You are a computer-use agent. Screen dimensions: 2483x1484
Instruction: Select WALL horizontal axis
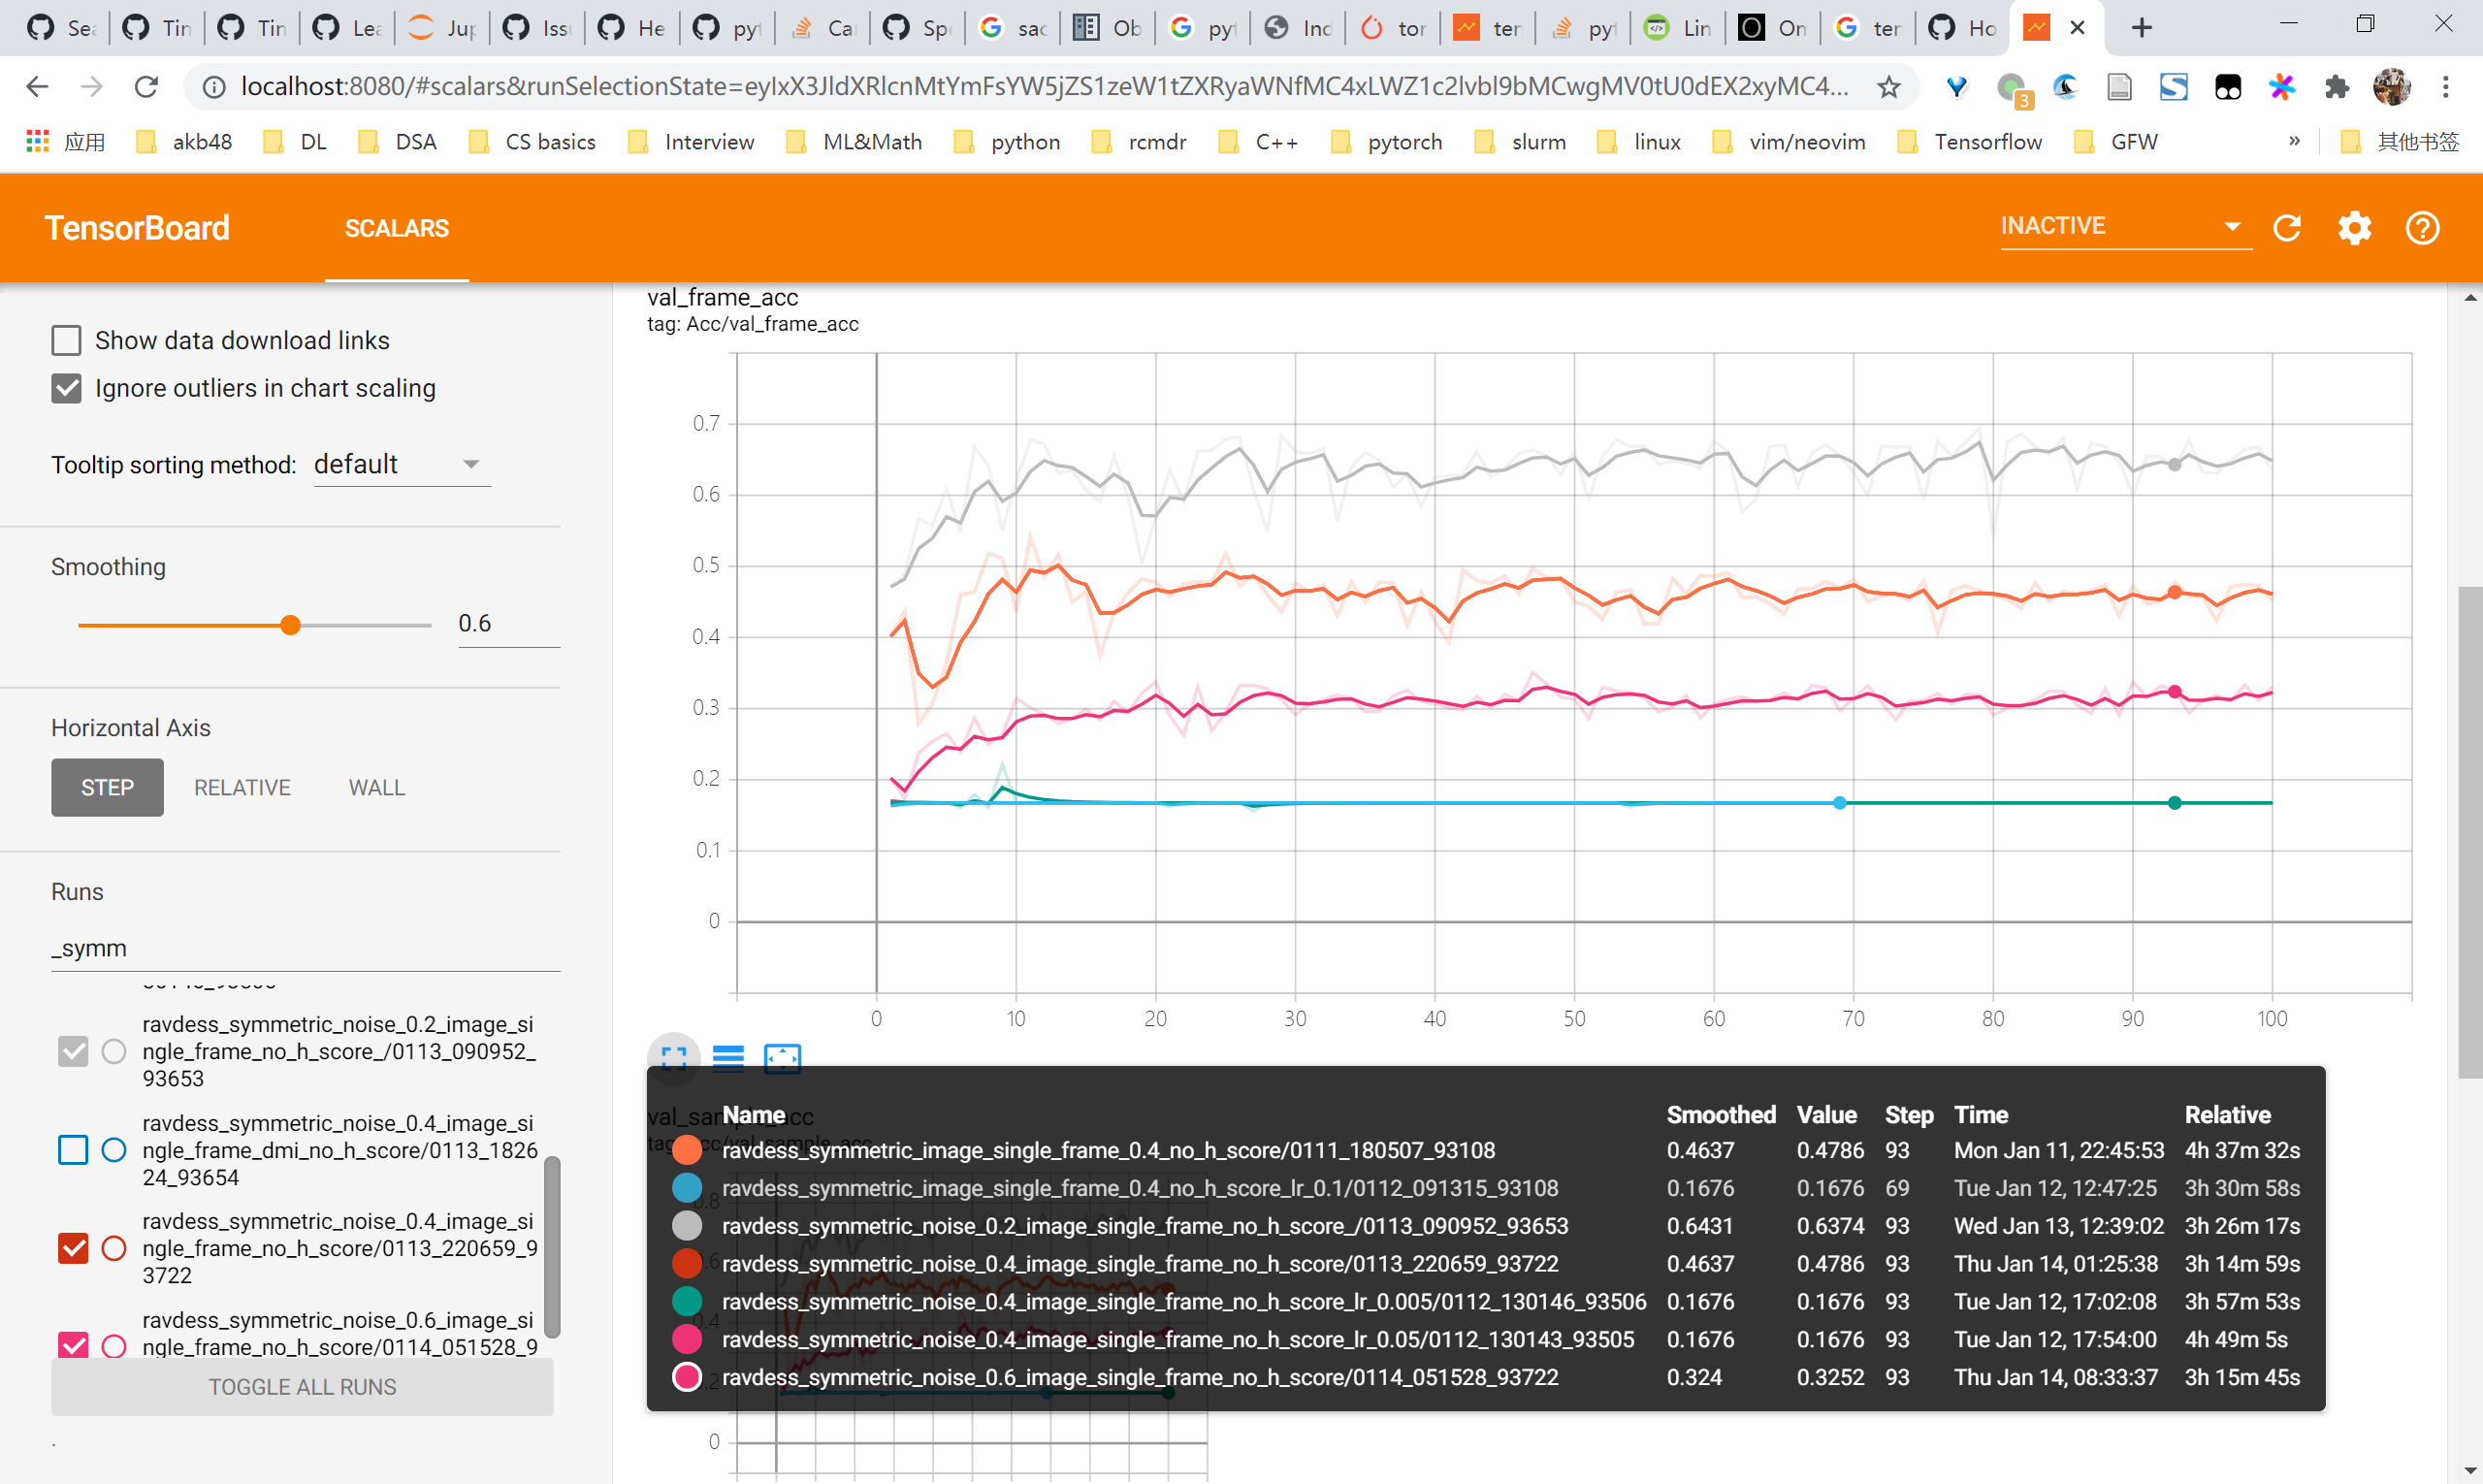(377, 788)
